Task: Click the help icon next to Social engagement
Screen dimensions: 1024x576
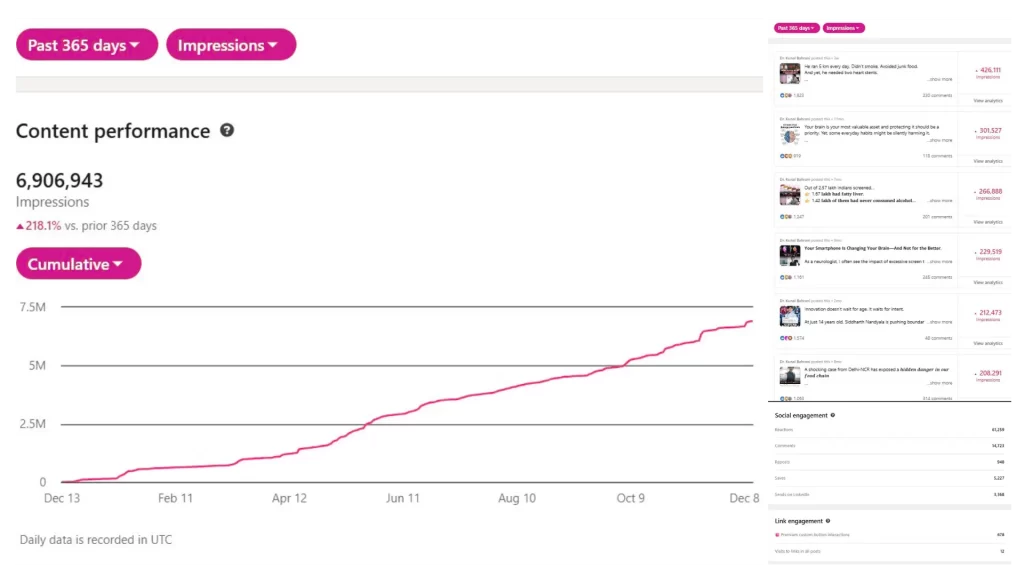Action: pyautogui.click(x=833, y=415)
